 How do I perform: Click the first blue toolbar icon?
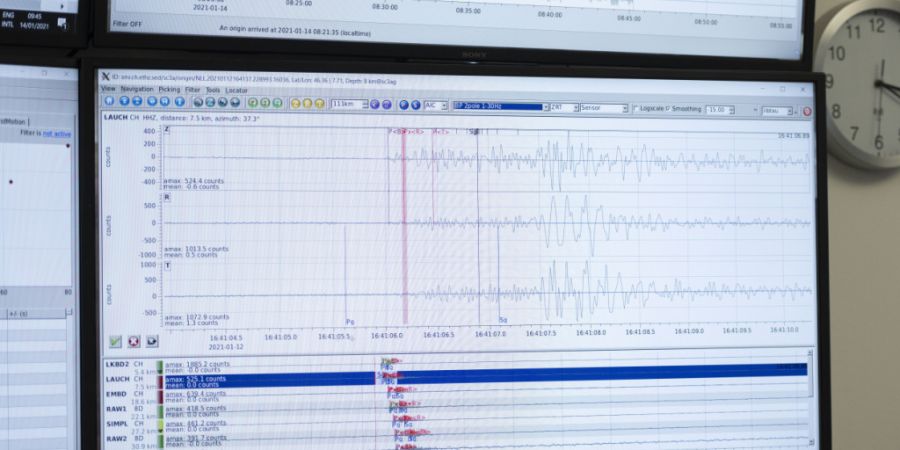(x=109, y=103)
